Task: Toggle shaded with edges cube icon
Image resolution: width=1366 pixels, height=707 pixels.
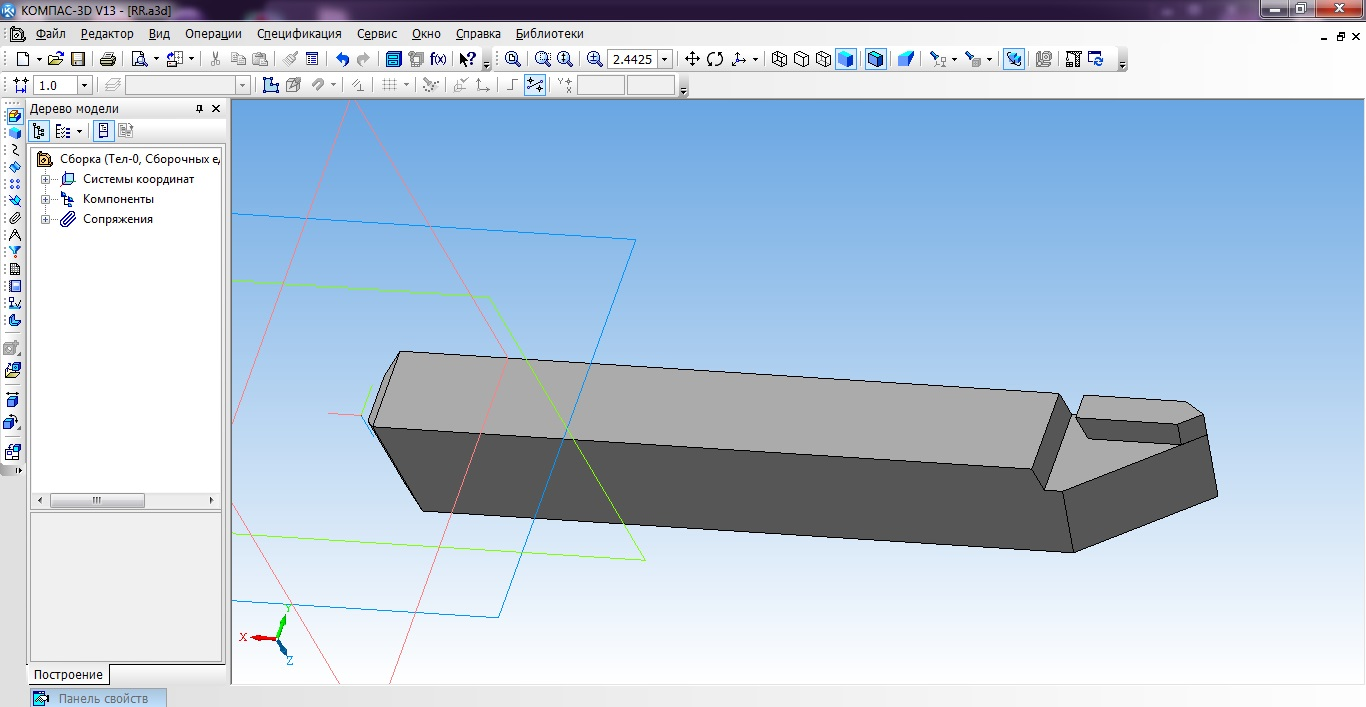Action: (876, 59)
